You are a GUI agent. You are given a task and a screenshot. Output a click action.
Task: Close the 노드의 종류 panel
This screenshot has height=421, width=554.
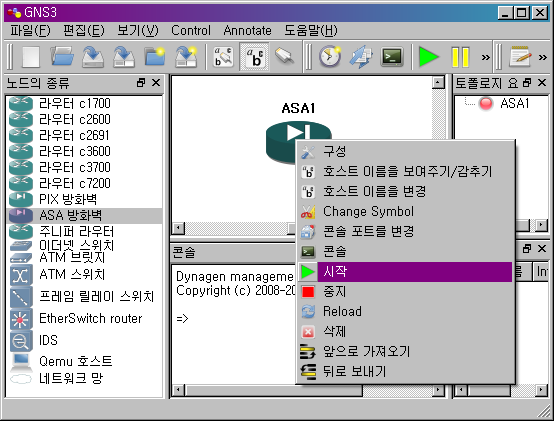point(156,83)
